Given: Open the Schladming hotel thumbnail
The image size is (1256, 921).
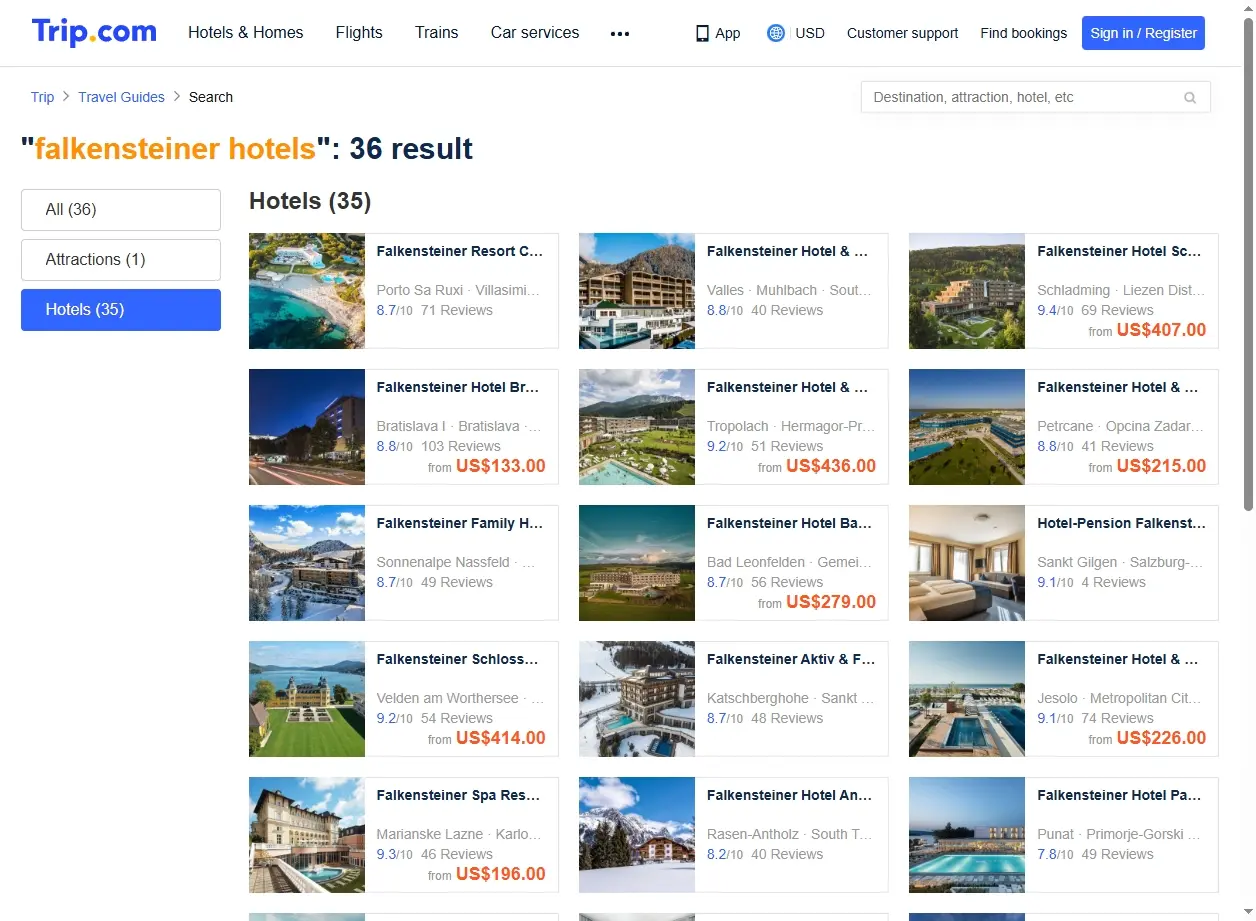Looking at the screenshot, I should click(967, 291).
